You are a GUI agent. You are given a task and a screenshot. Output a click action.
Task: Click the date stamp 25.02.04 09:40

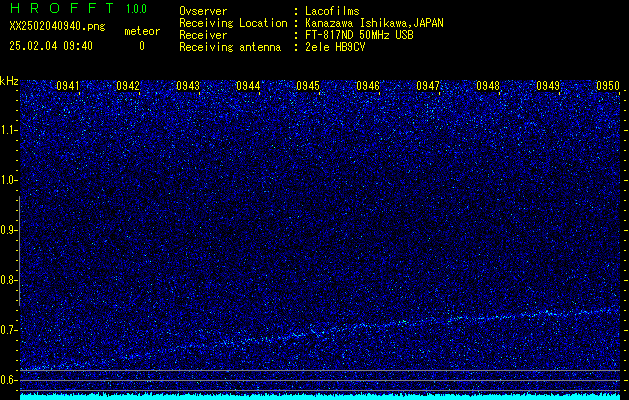(x=51, y=46)
